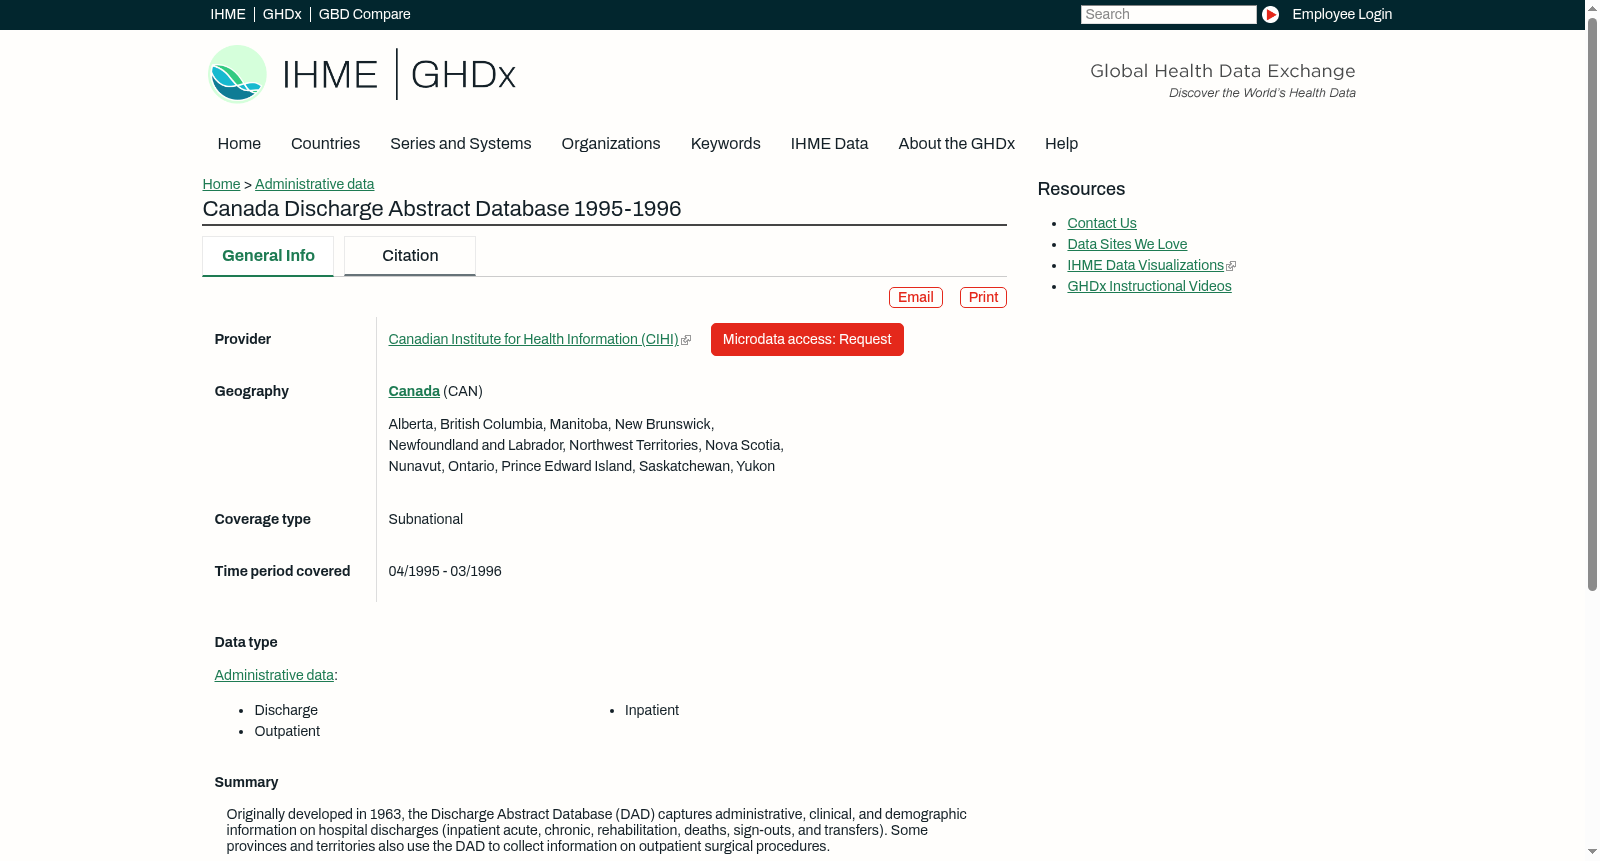
Task: Click the Geography row label
Action: (x=252, y=392)
